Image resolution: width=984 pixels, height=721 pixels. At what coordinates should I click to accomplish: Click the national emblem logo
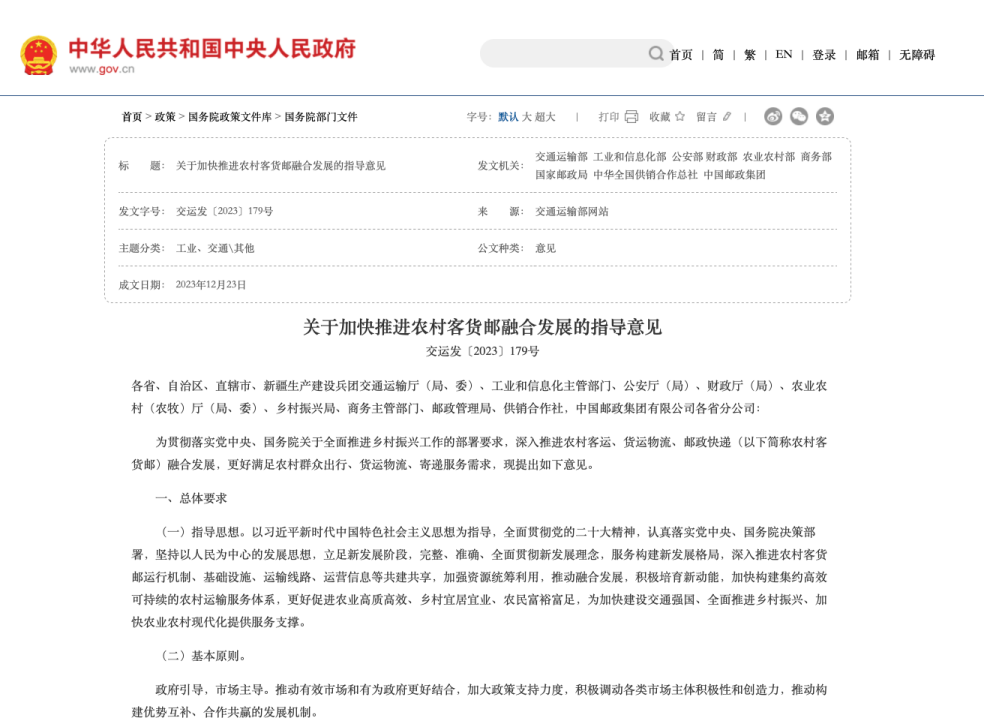(x=39, y=55)
